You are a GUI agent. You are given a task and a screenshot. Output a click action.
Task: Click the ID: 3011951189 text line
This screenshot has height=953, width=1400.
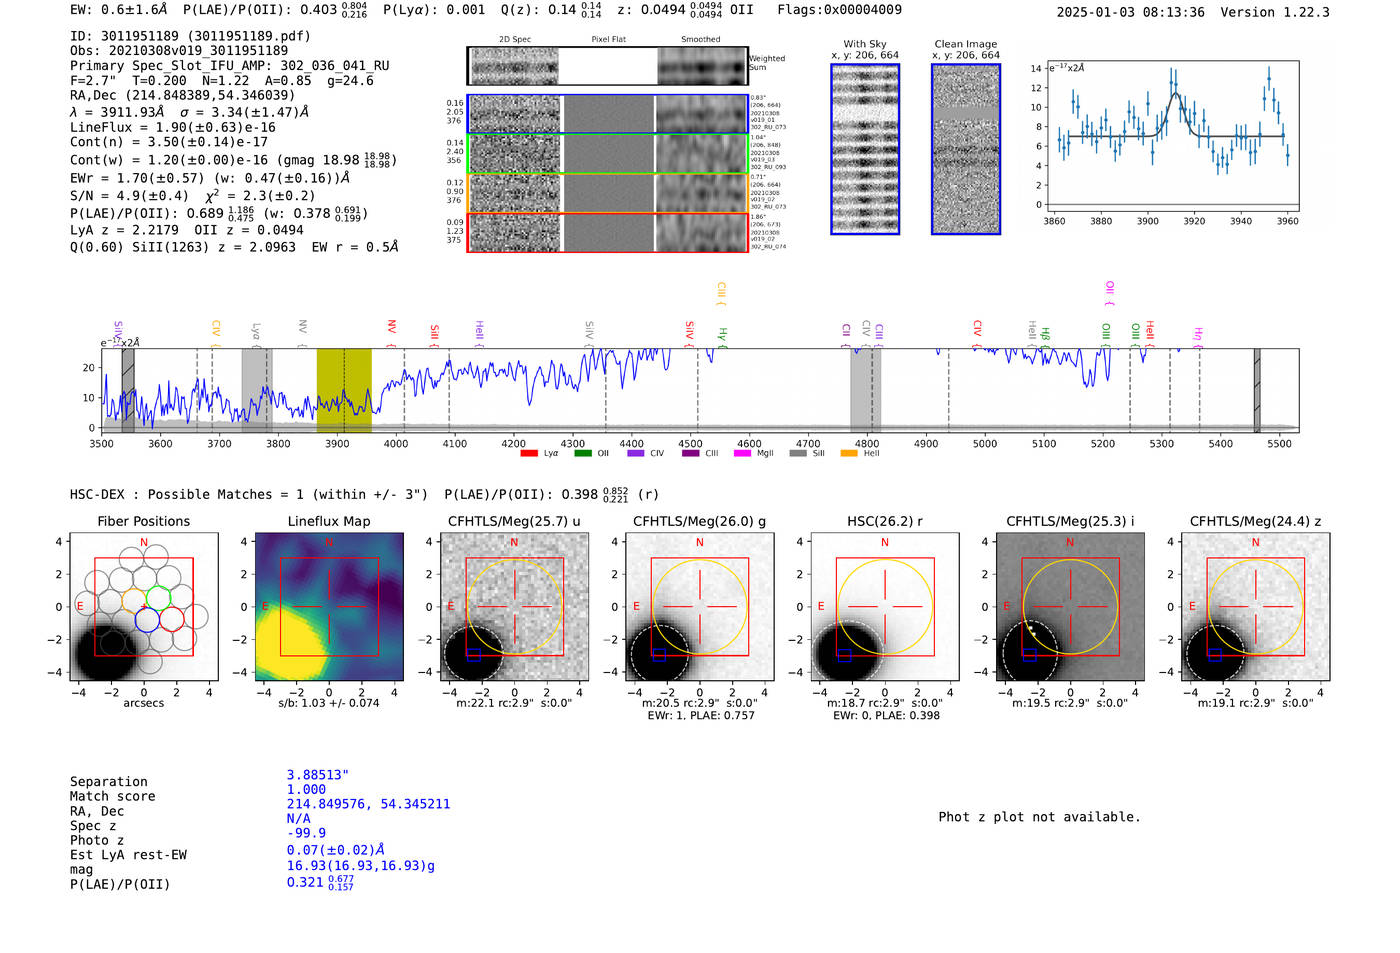coord(190,36)
